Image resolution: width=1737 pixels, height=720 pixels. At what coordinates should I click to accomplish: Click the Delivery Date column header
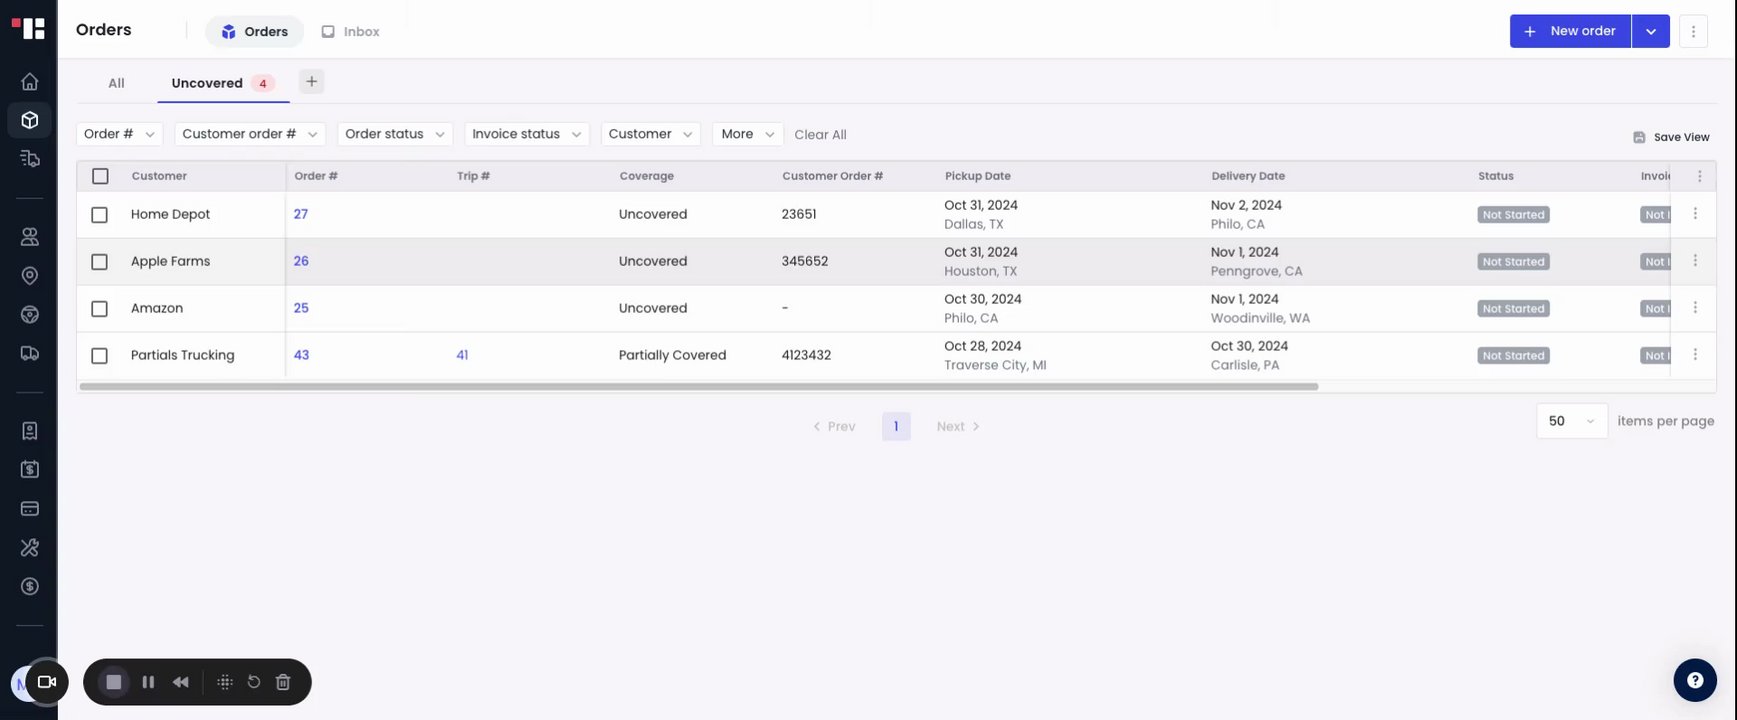tap(1248, 176)
